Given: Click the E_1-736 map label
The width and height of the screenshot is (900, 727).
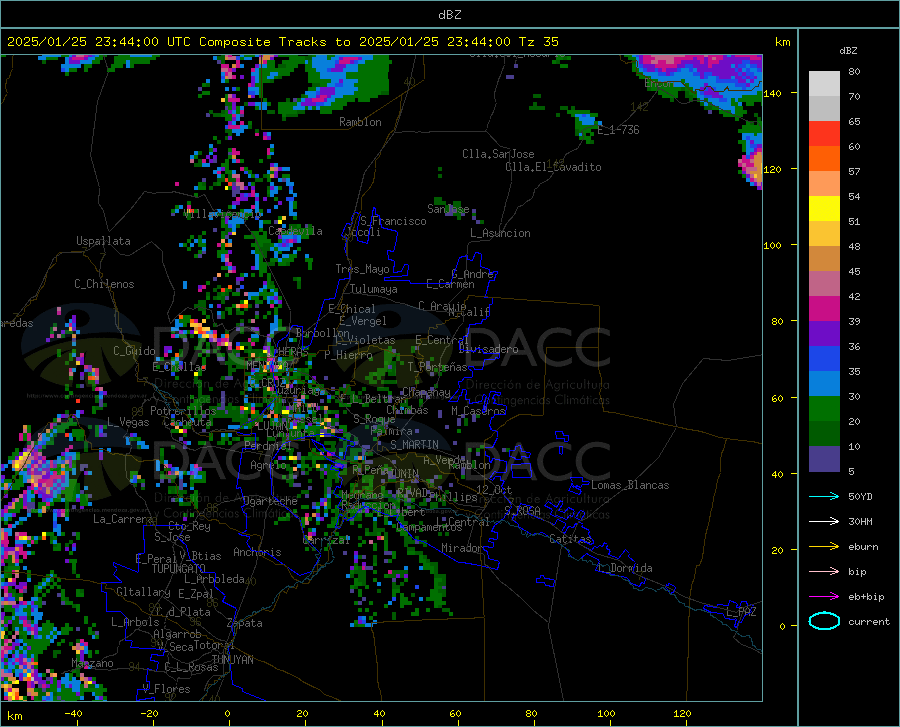Looking at the screenshot, I should click(618, 130).
